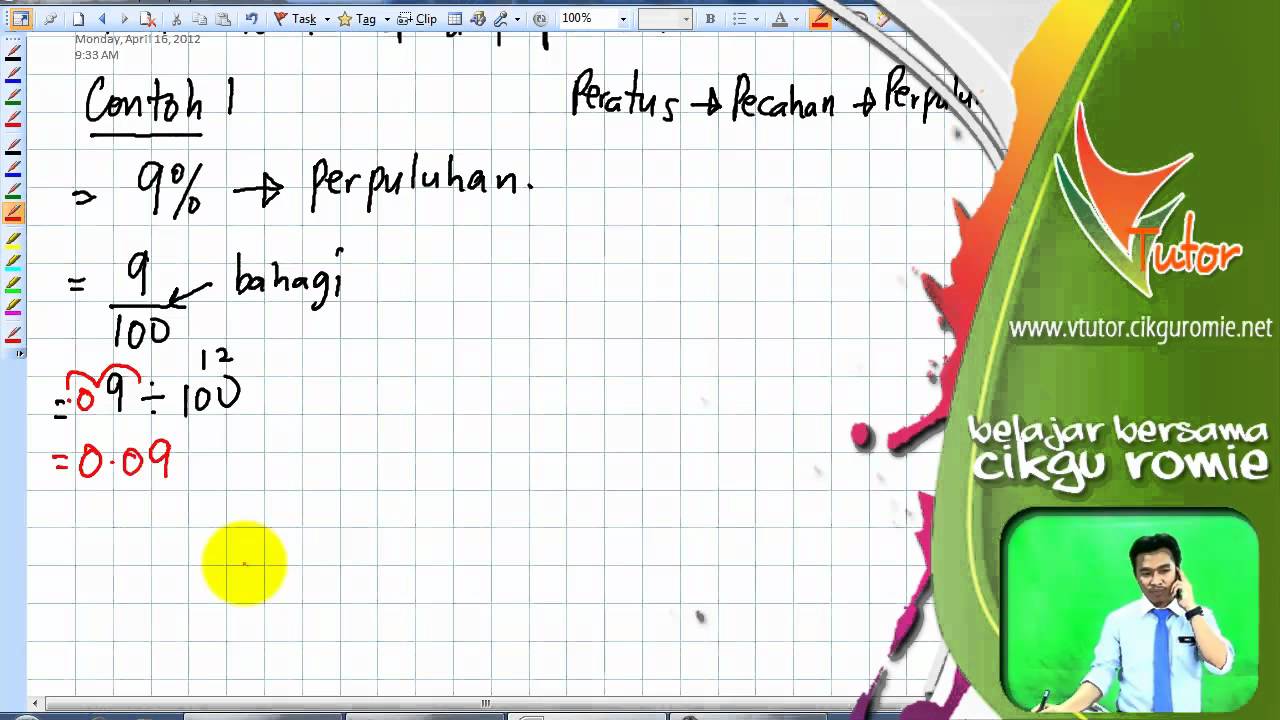The width and height of the screenshot is (1280, 720).
Task: Click the Delete (red X) toolbar icon
Action: tap(147, 19)
